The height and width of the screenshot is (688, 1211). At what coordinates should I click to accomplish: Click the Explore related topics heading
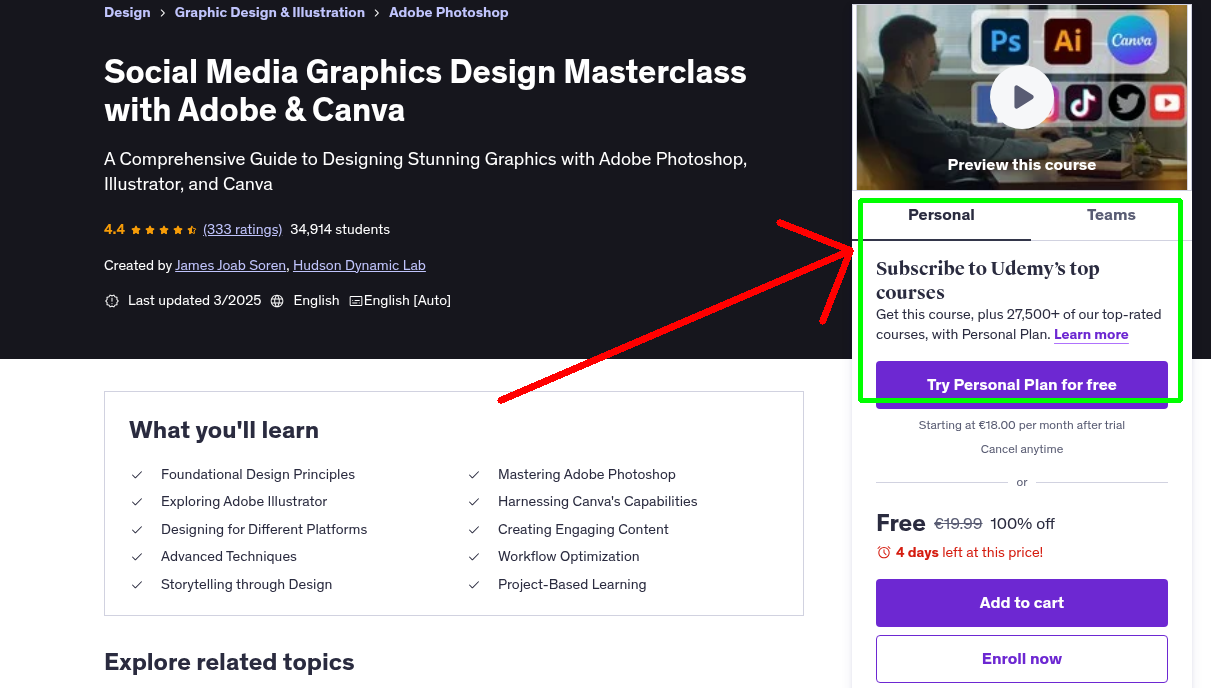[x=229, y=662]
